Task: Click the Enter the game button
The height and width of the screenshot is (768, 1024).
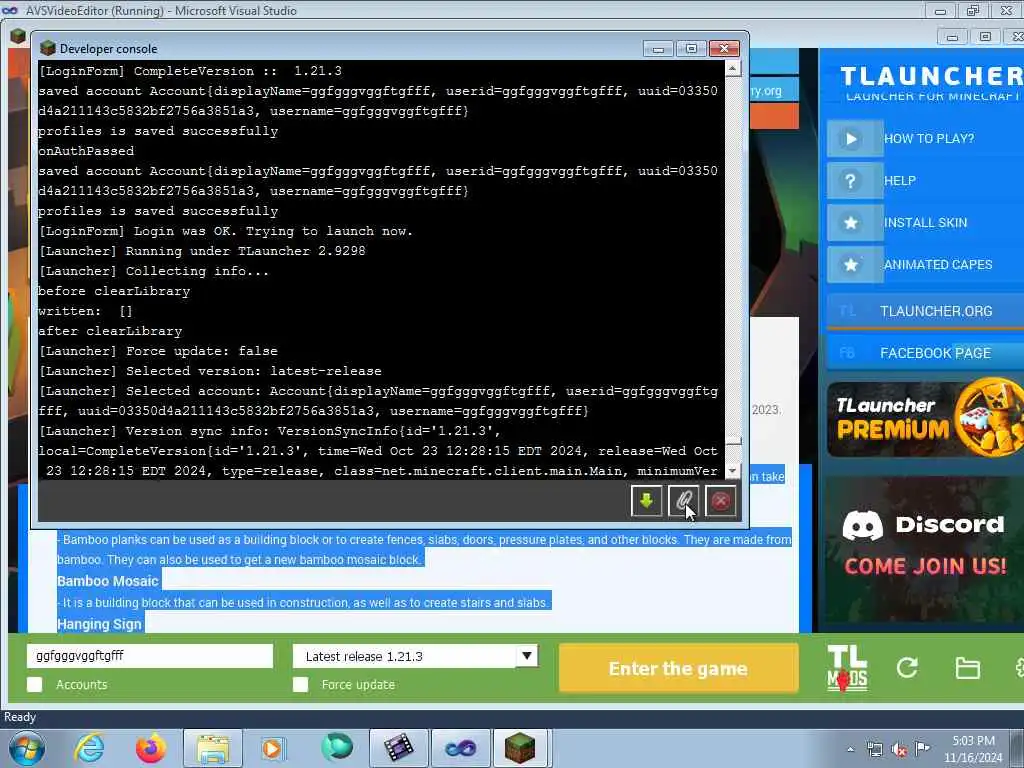Action: tap(679, 668)
